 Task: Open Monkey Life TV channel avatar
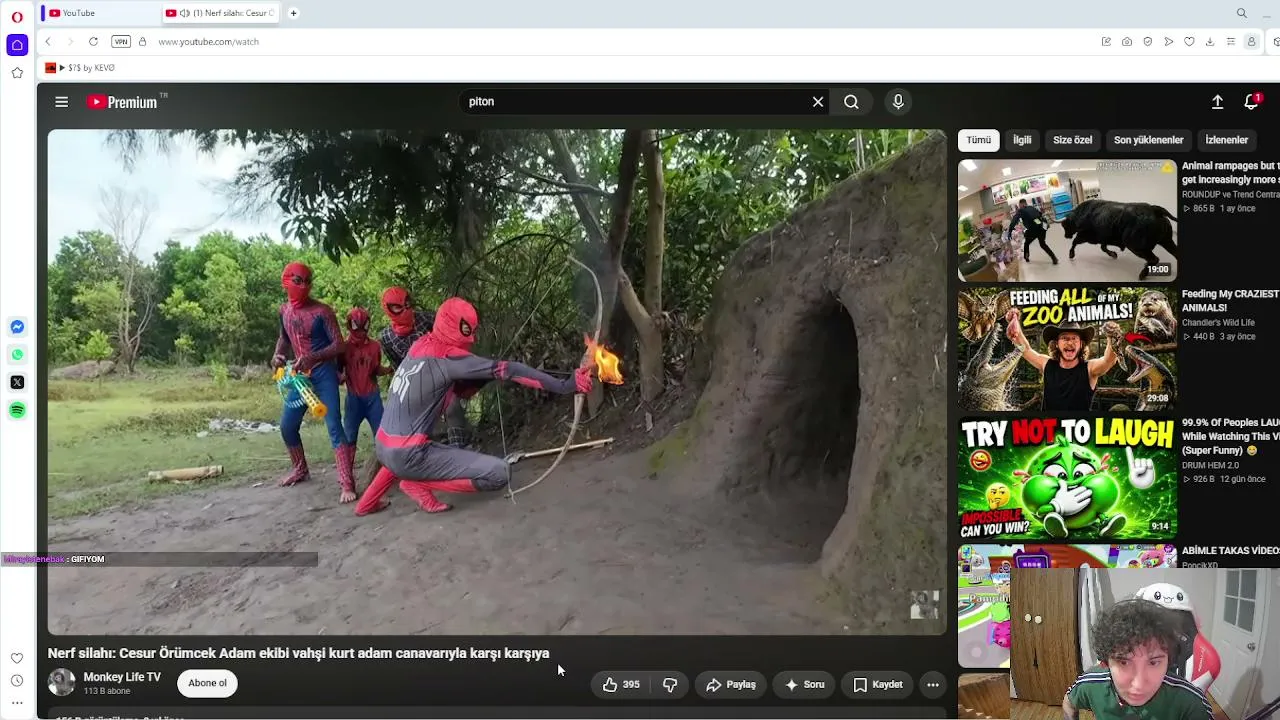coord(62,682)
